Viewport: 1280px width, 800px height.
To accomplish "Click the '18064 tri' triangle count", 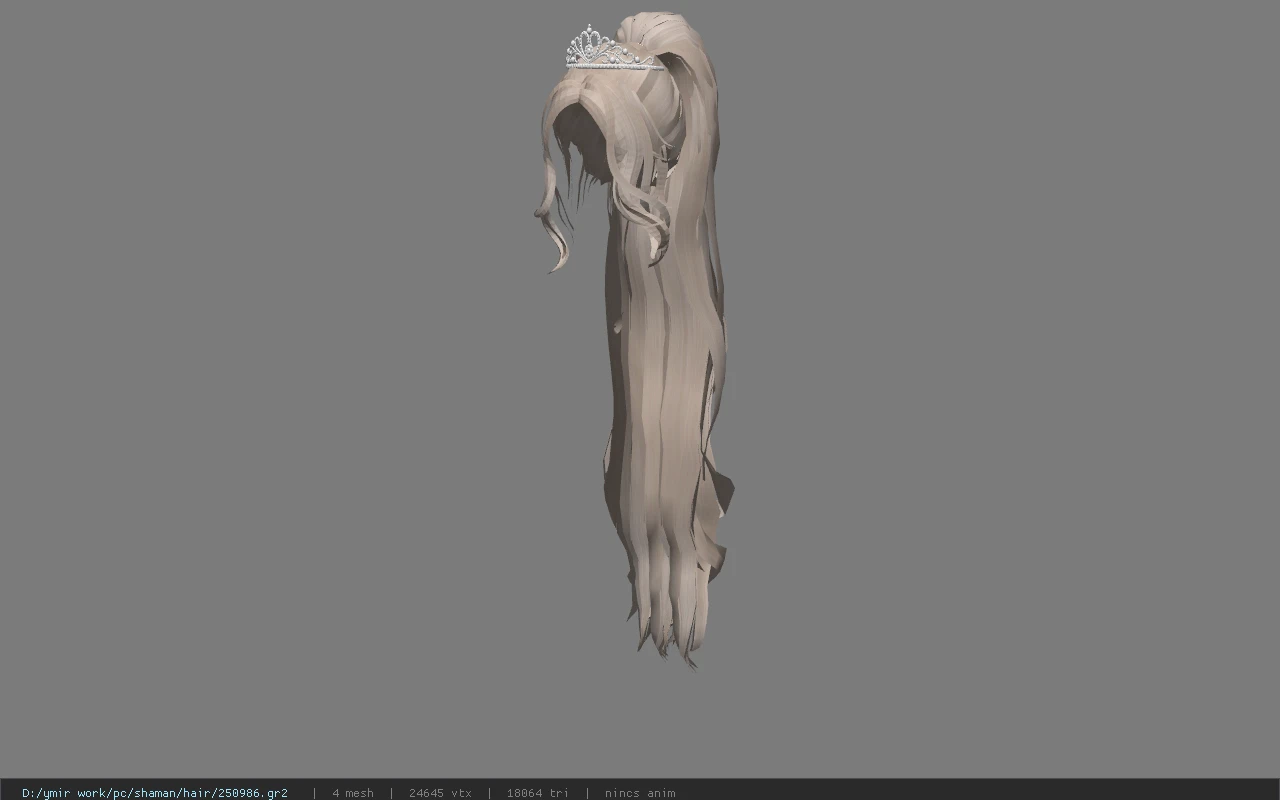I will tap(538, 793).
